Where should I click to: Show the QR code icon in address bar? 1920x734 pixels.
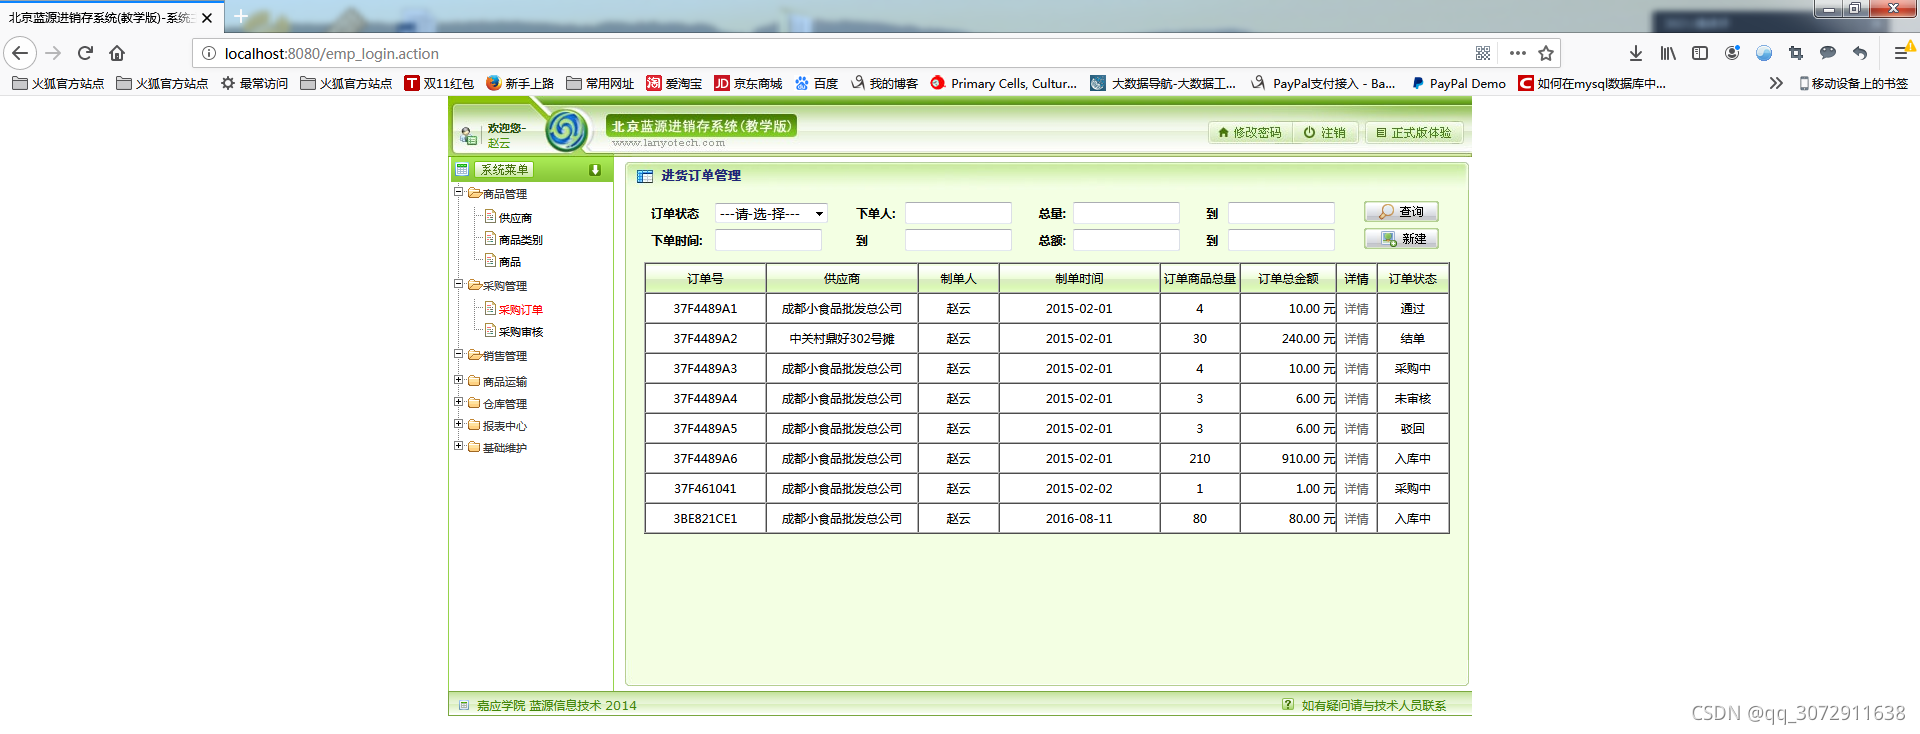click(1483, 53)
